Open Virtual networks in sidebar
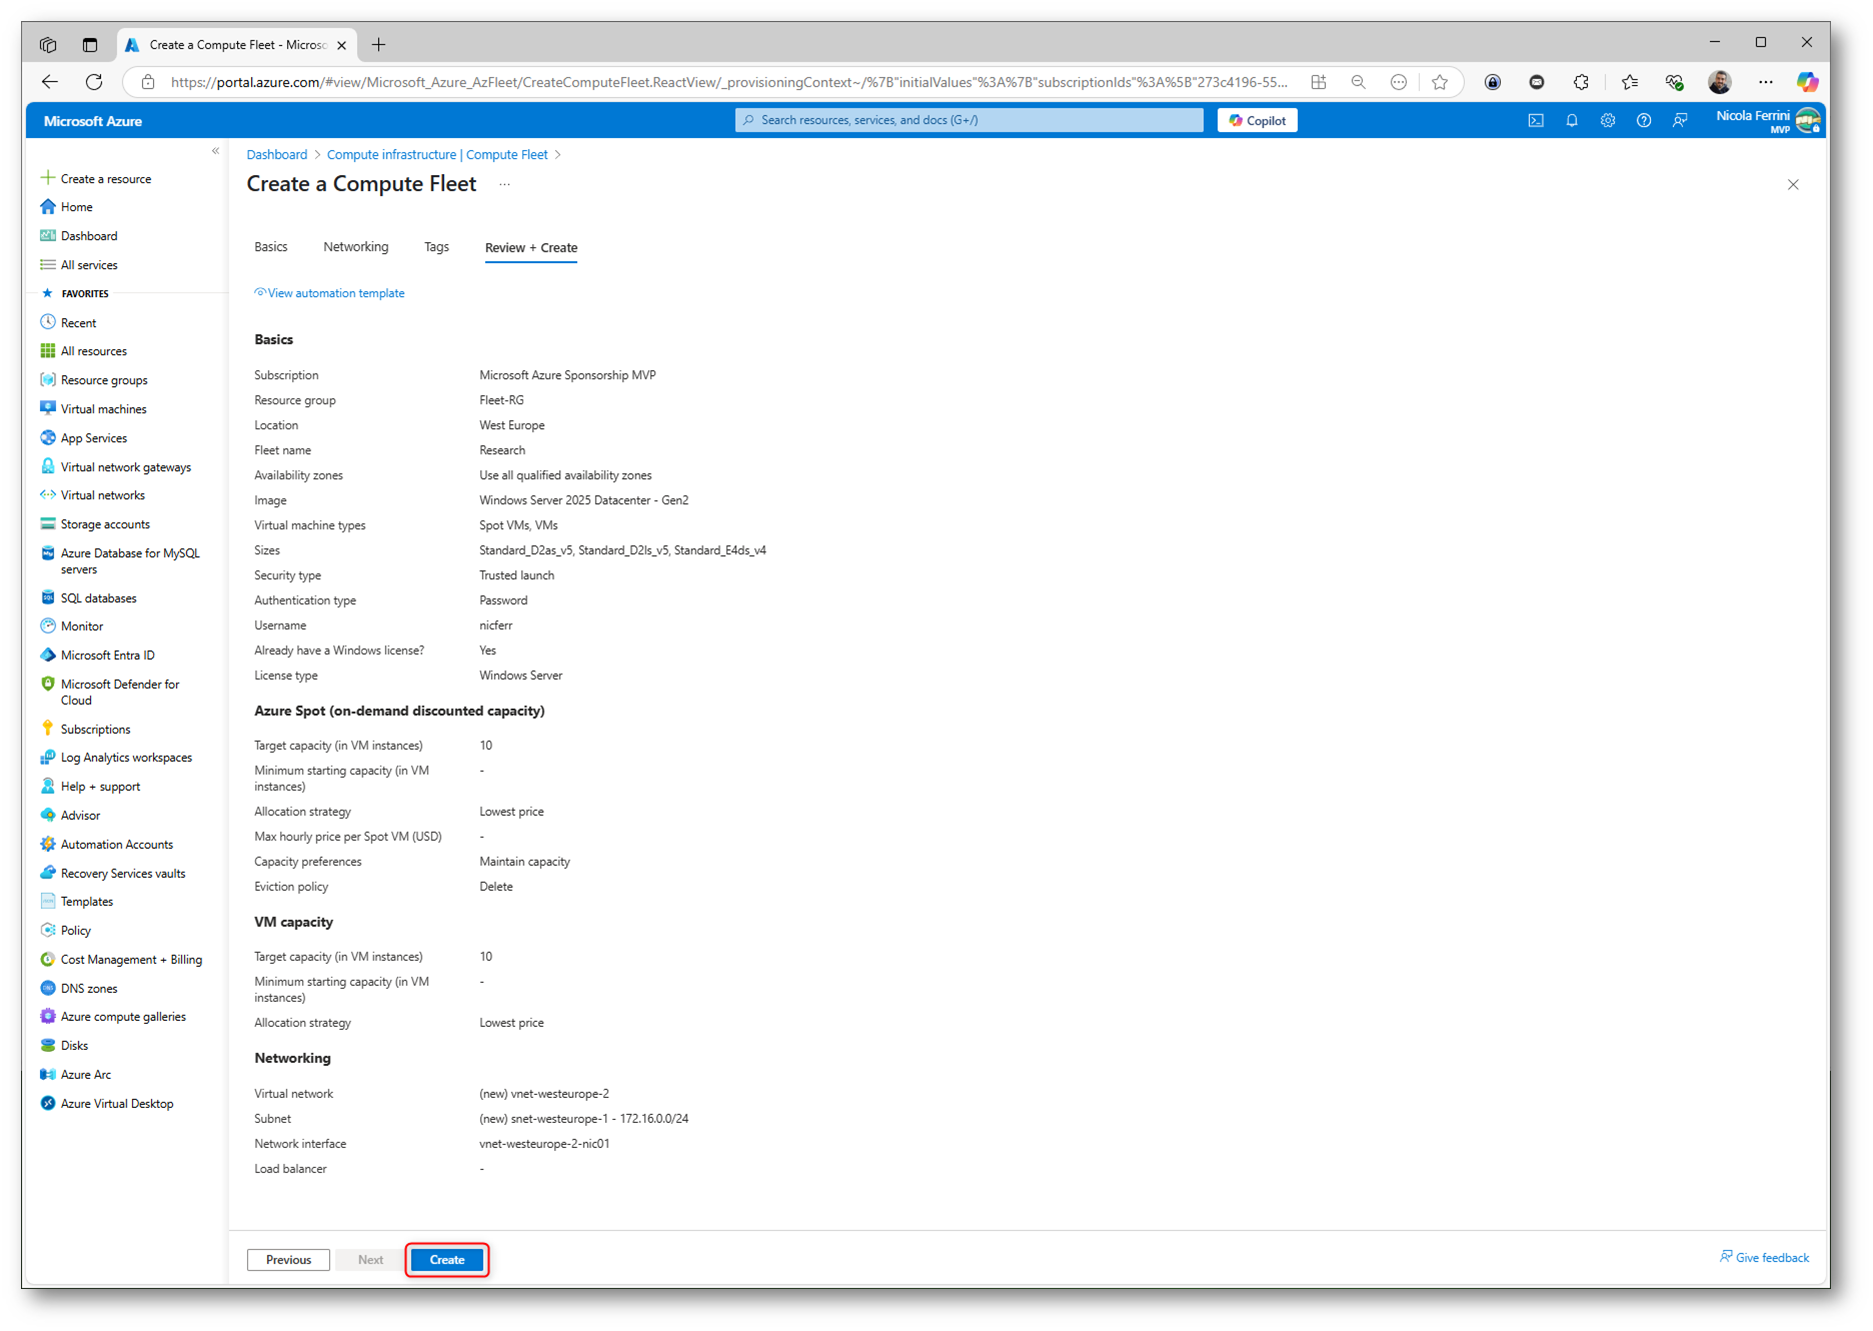The image size is (1873, 1331). pyautogui.click(x=102, y=495)
